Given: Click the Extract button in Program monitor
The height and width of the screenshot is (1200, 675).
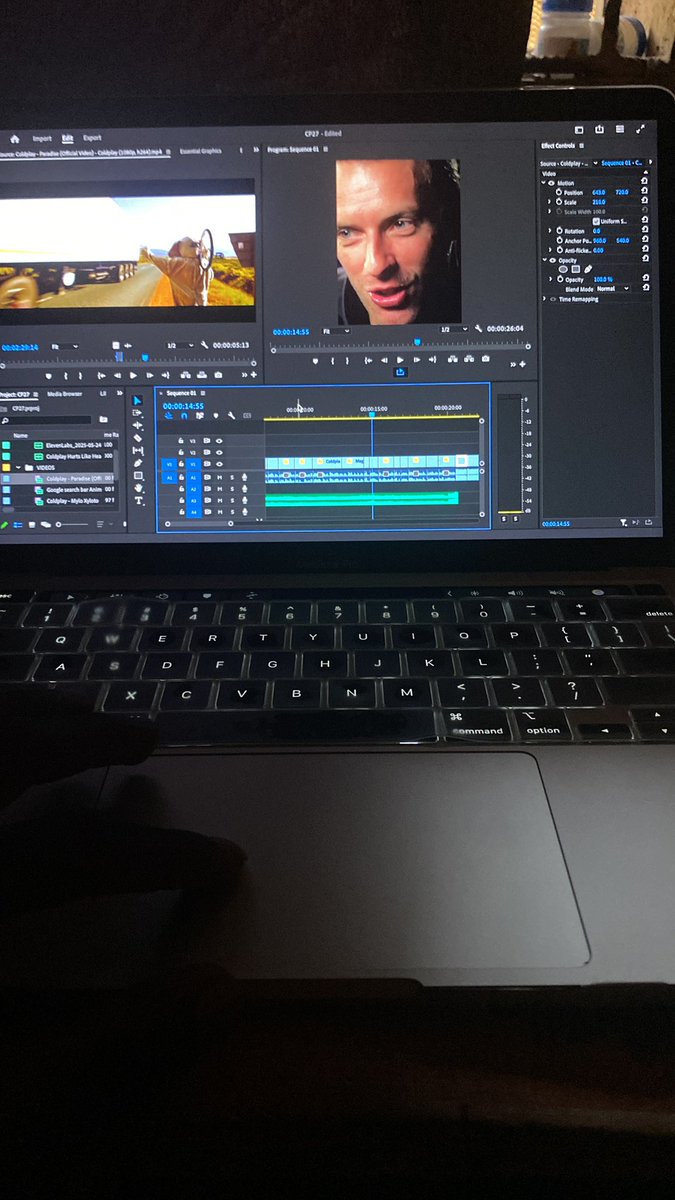Looking at the screenshot, I should (x=469, y=359).
